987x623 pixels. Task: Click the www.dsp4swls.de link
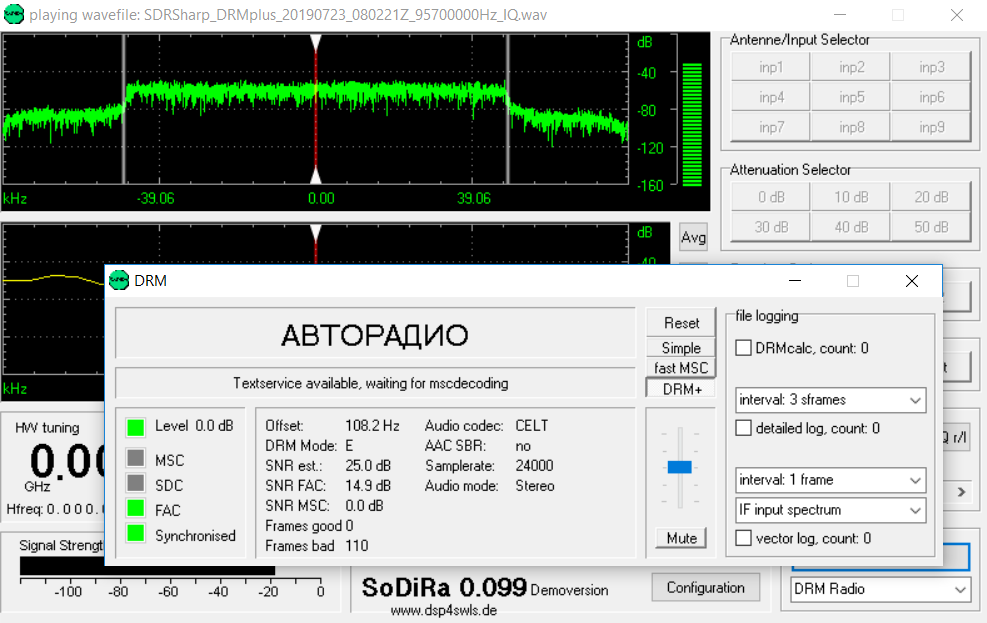(x=444, y=610)
